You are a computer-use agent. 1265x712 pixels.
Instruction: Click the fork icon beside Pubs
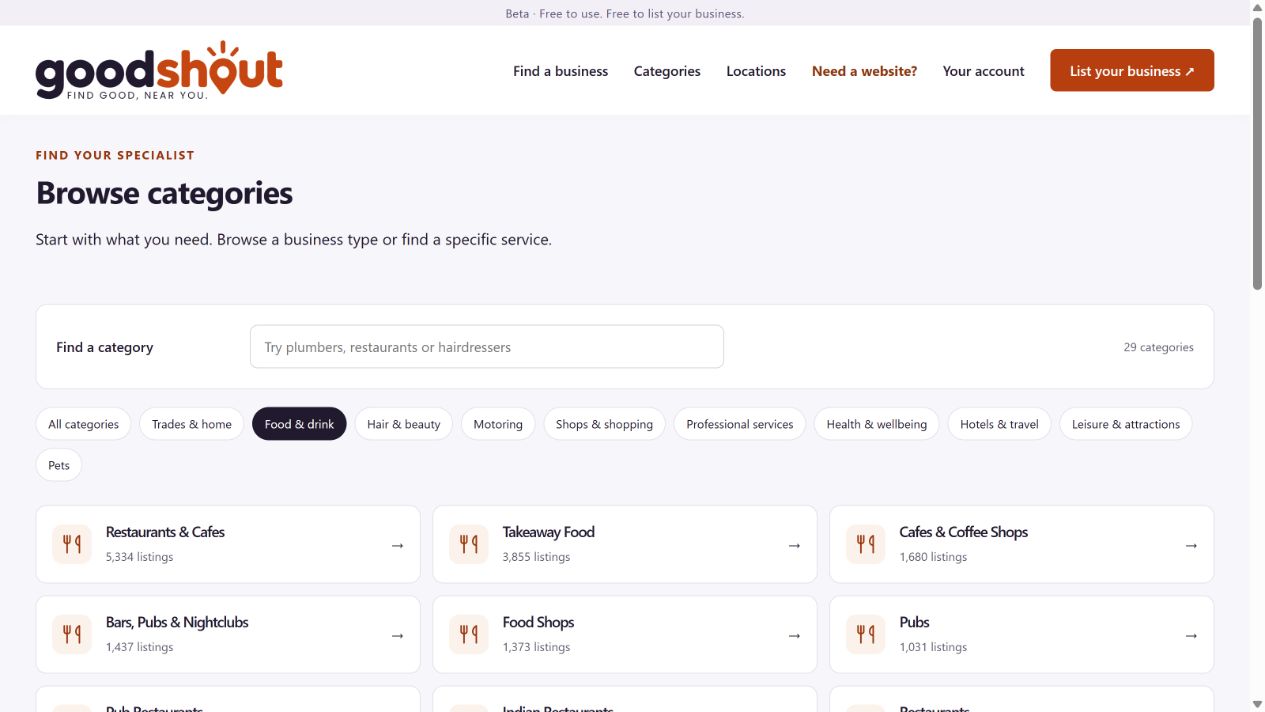[866, 634]
